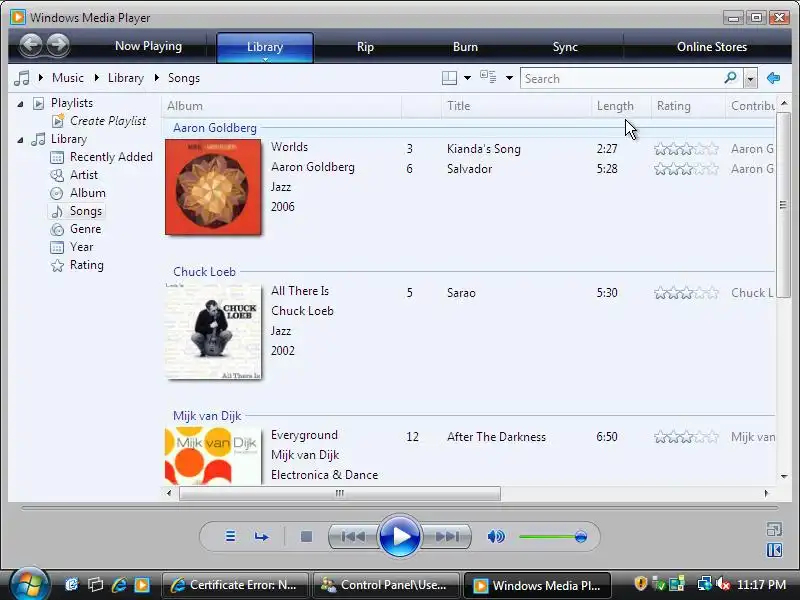800x600 pixels.
Task: Sort by the Album column header
Action: pyautogui.click(x=282, y=106)
